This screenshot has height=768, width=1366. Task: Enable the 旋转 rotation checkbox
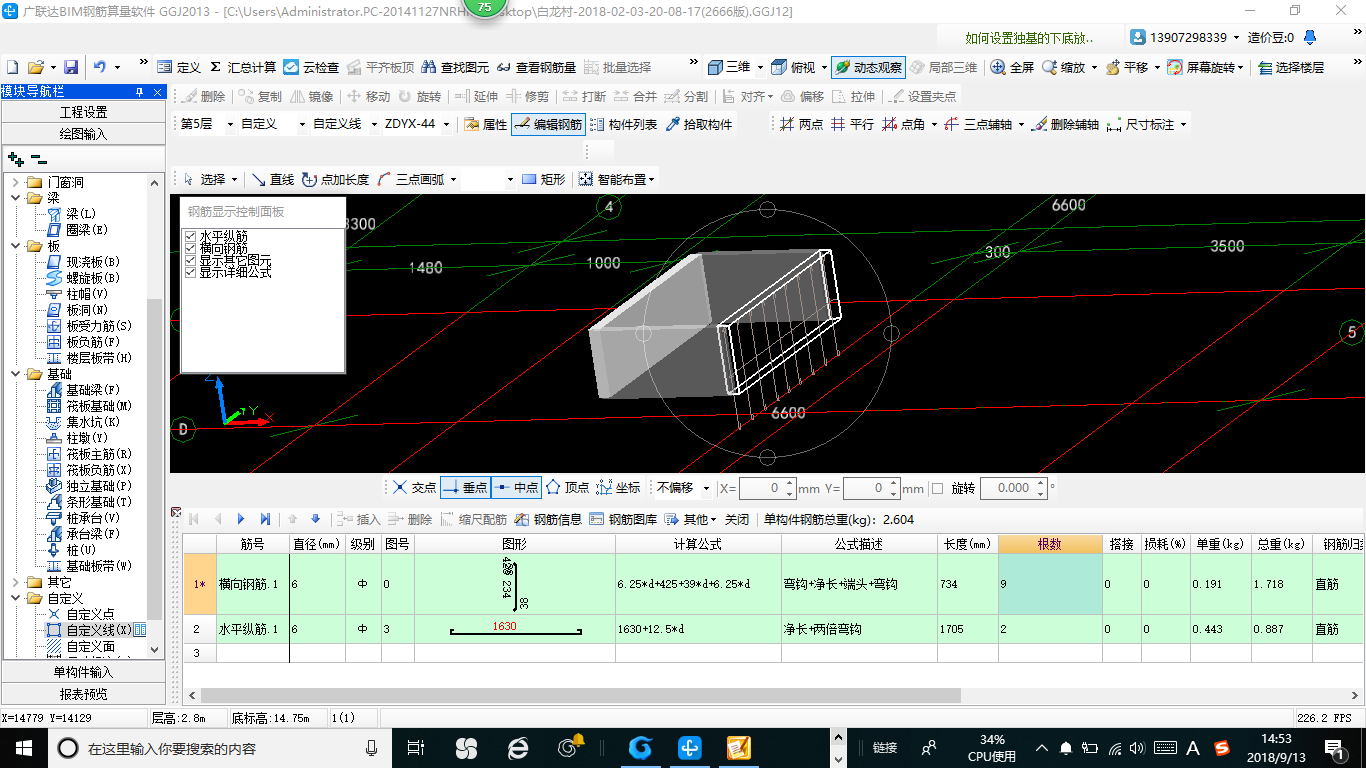tap(937, 488)
